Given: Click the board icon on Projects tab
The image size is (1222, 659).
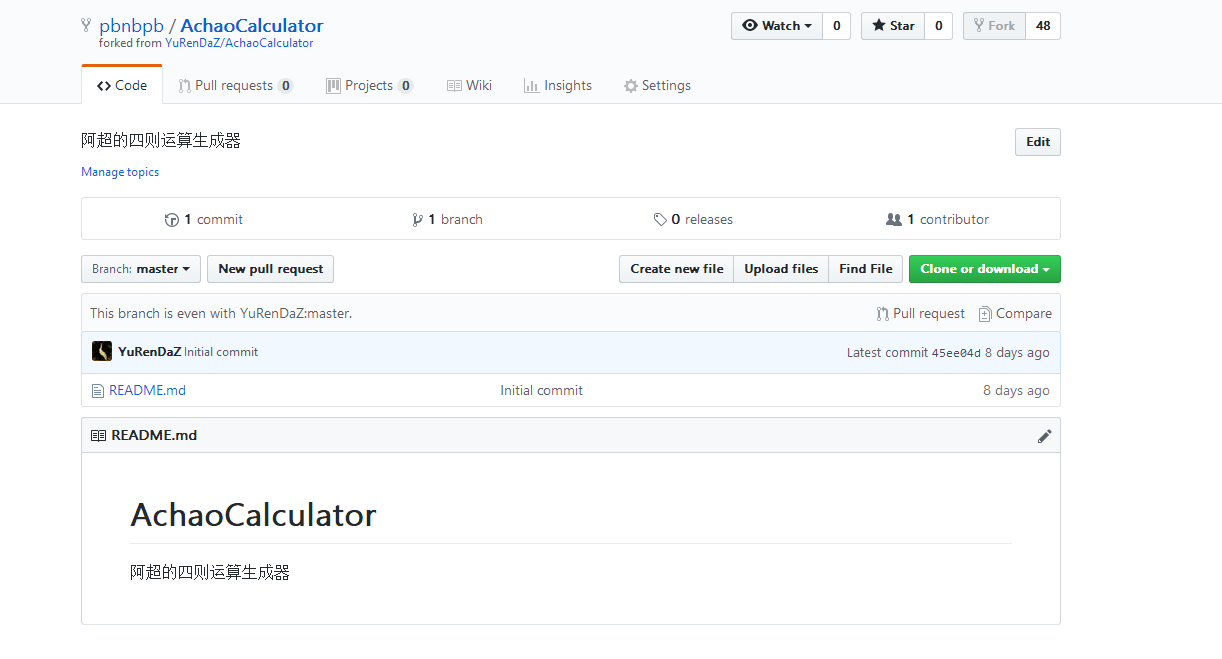Looking at the screenshot, I should pyautogui.click(x=333, y=86).
